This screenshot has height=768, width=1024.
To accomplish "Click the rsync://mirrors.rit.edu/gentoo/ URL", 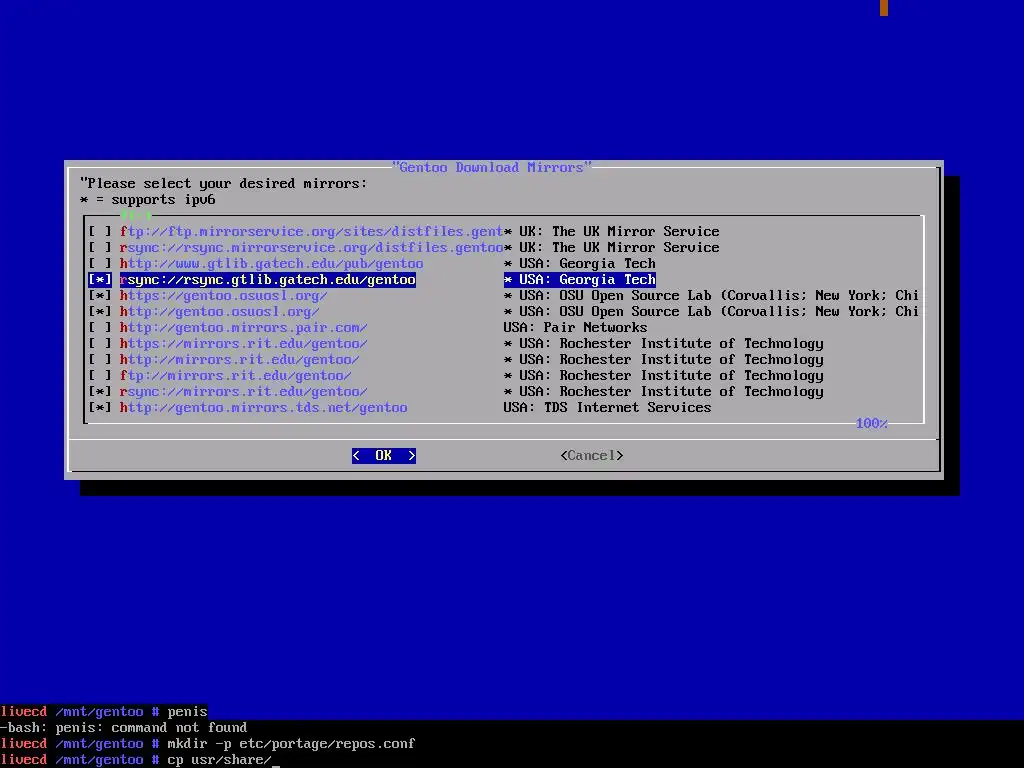I will pyautogui.click(x=244, y=391).
